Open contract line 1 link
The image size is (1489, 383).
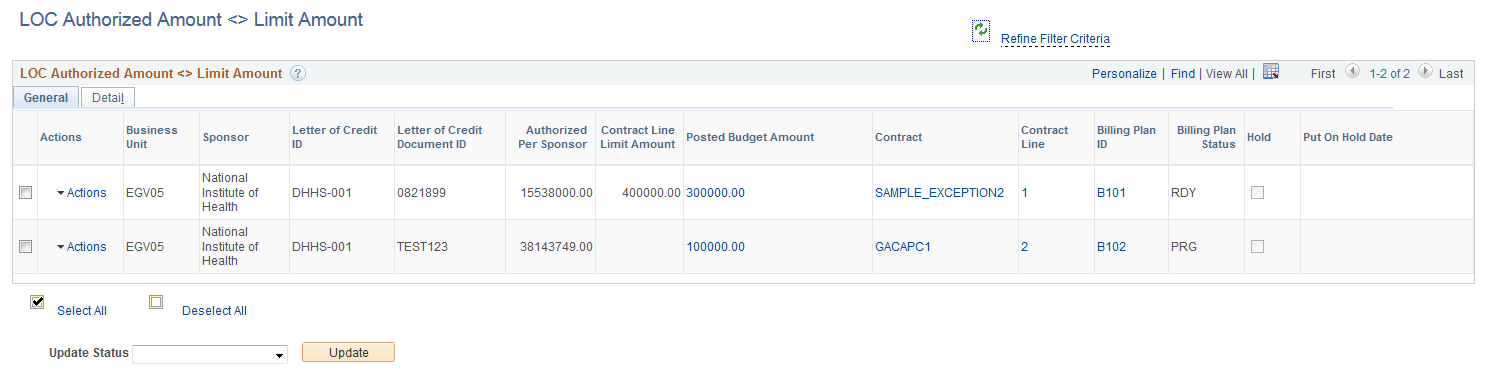point(1024,193)
